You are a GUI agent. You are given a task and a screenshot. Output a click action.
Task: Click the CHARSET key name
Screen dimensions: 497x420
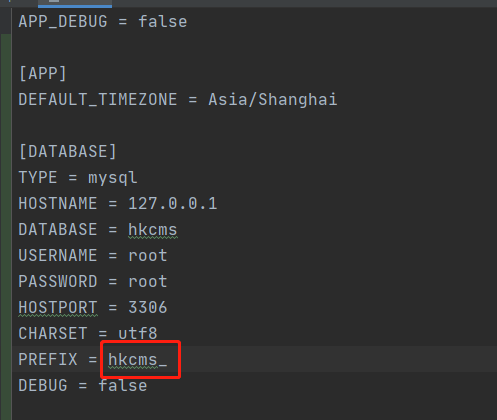click(53, 333)
